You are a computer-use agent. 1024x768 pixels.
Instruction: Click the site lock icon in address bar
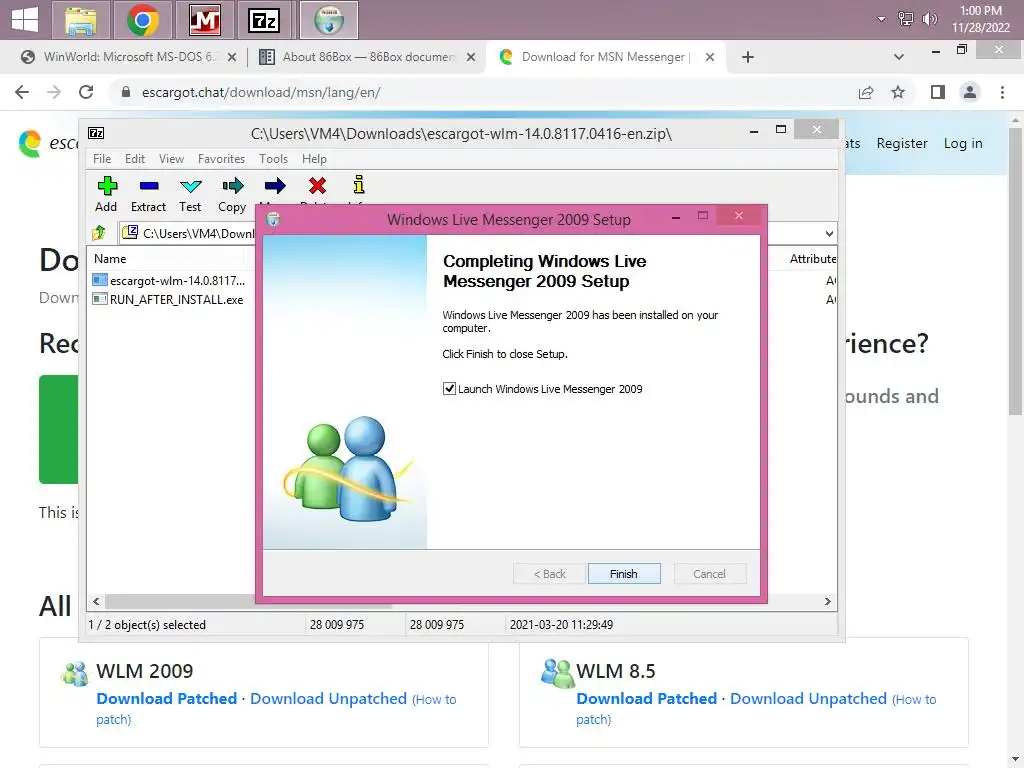tap(126, 92)
